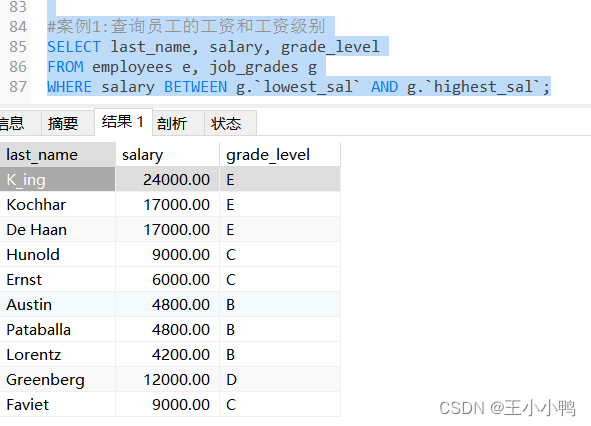Viewport: 591px width, 426px height.
Task: Select the Lorentz name cell
Action: coord(58,354)
